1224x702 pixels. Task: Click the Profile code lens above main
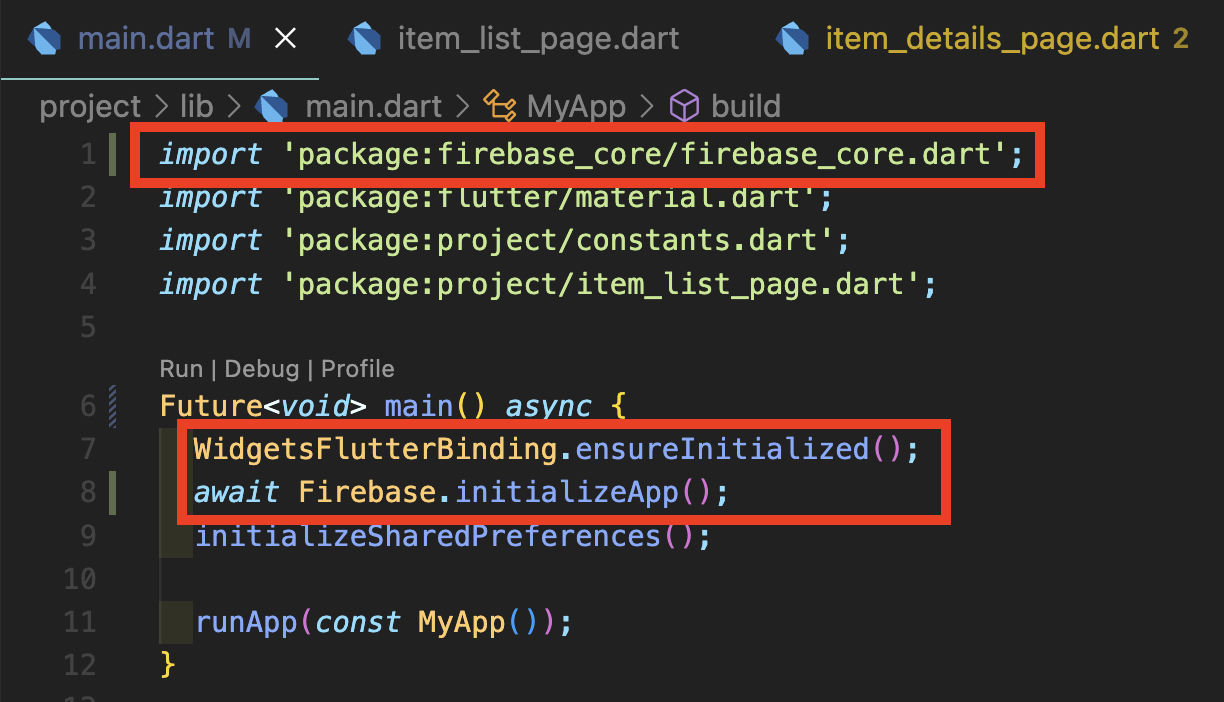[358, 369]
